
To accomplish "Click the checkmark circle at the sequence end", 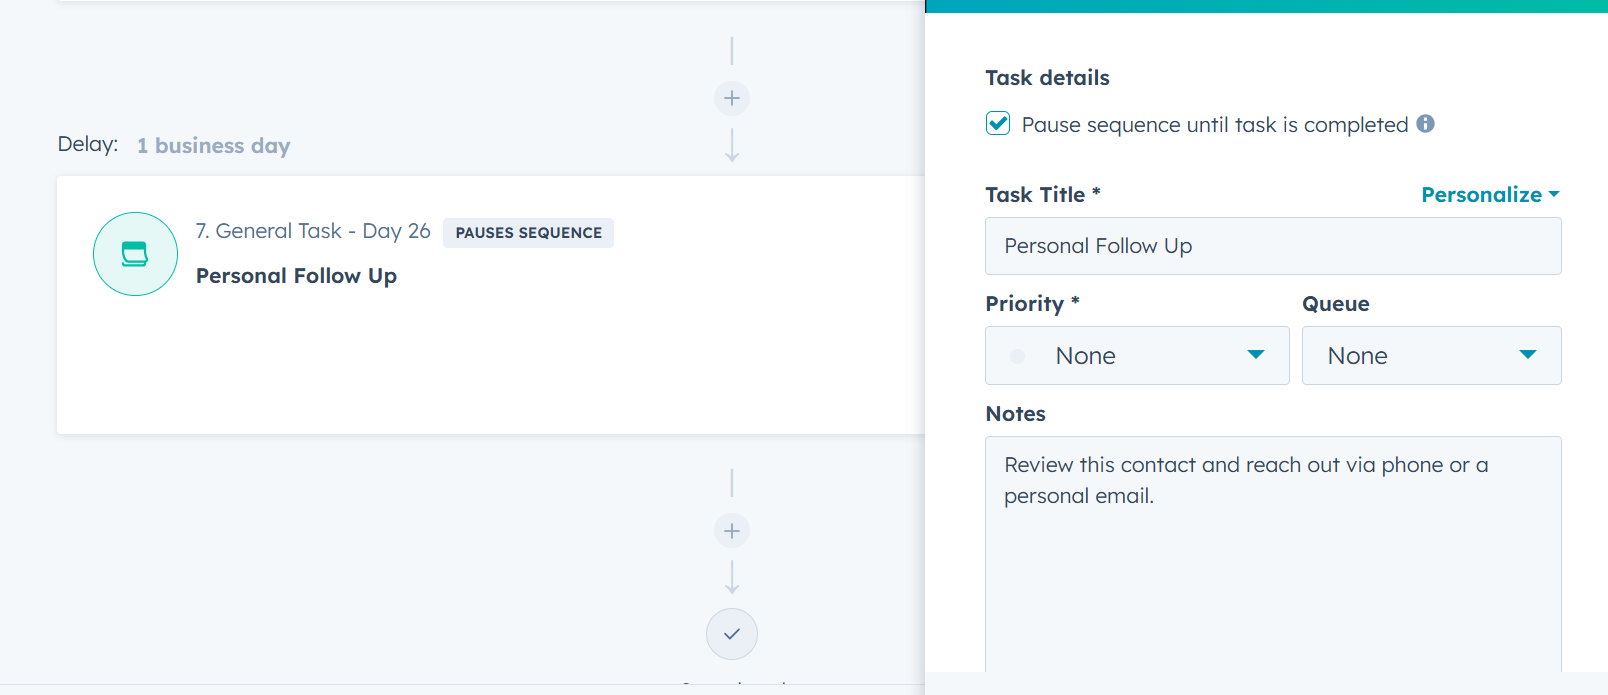I will [x=732, y=634].
